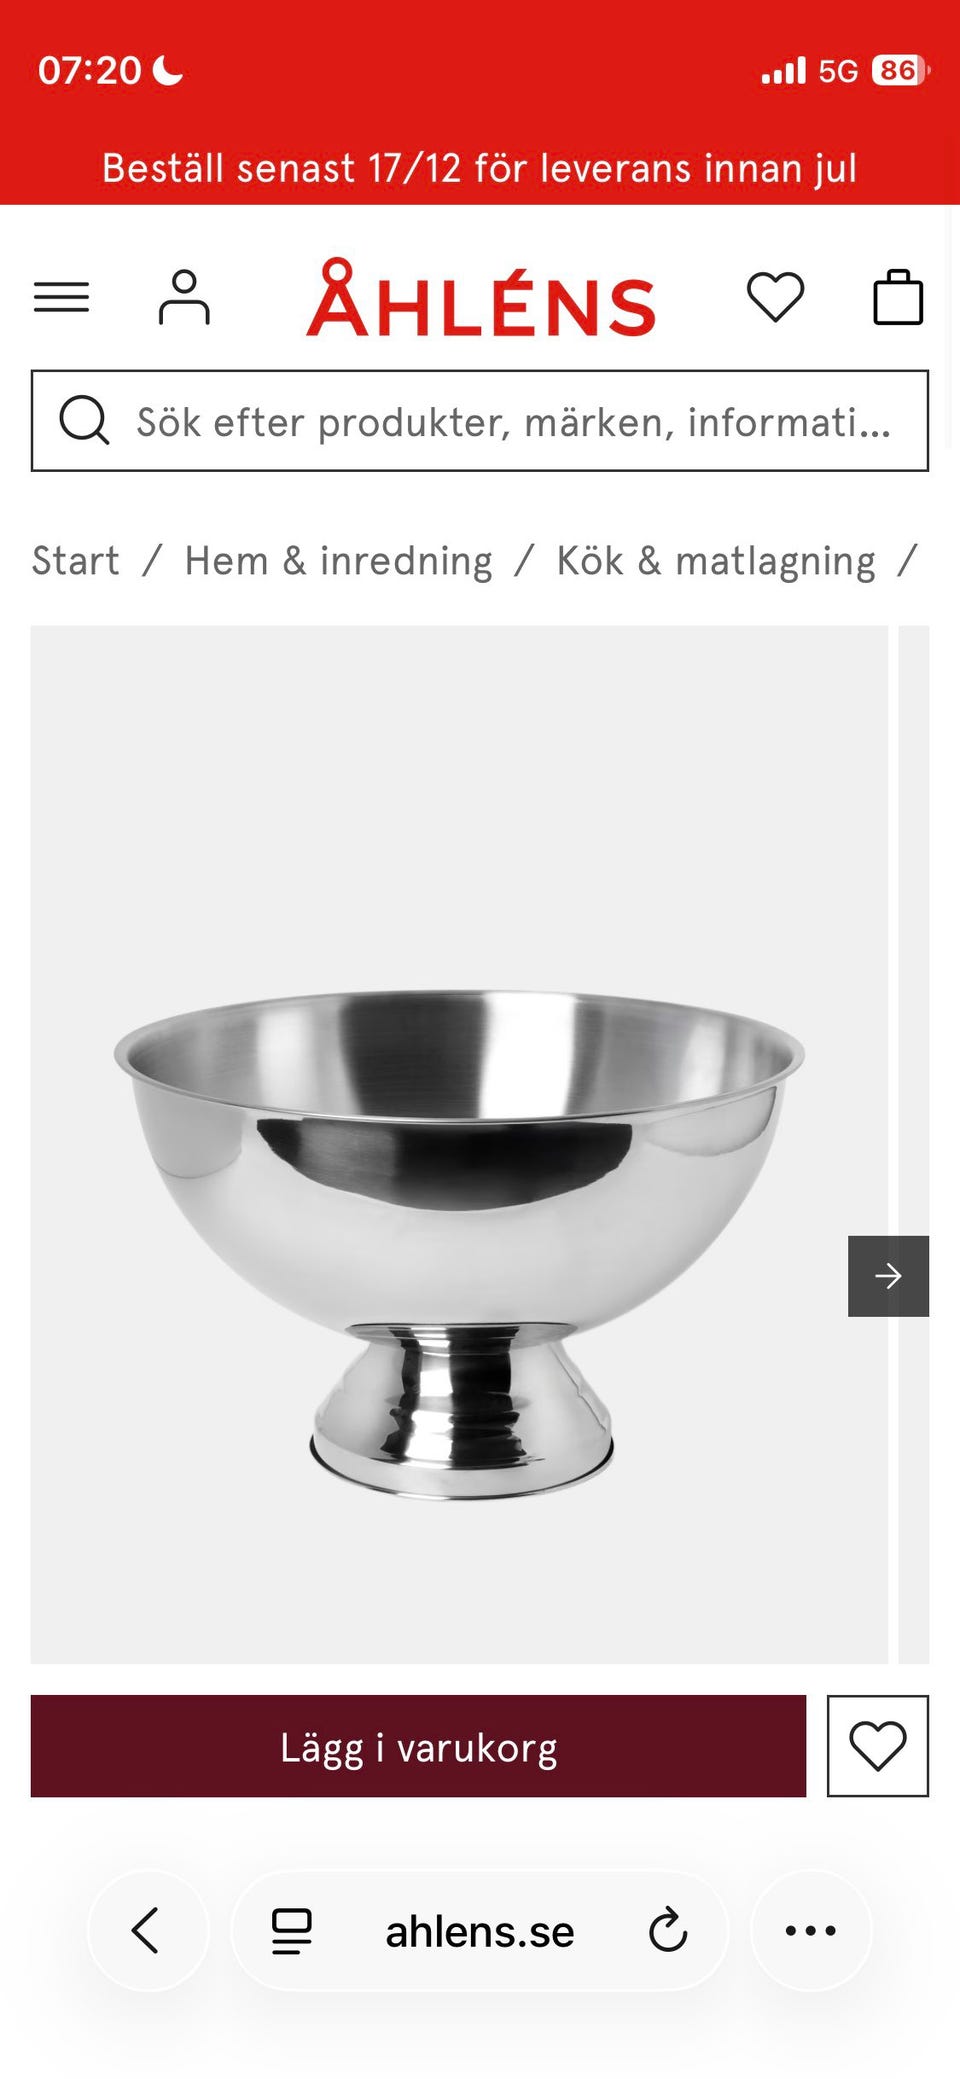Tap the delivery before Christmas banner
960x2079 pixels.
point(480,168)
